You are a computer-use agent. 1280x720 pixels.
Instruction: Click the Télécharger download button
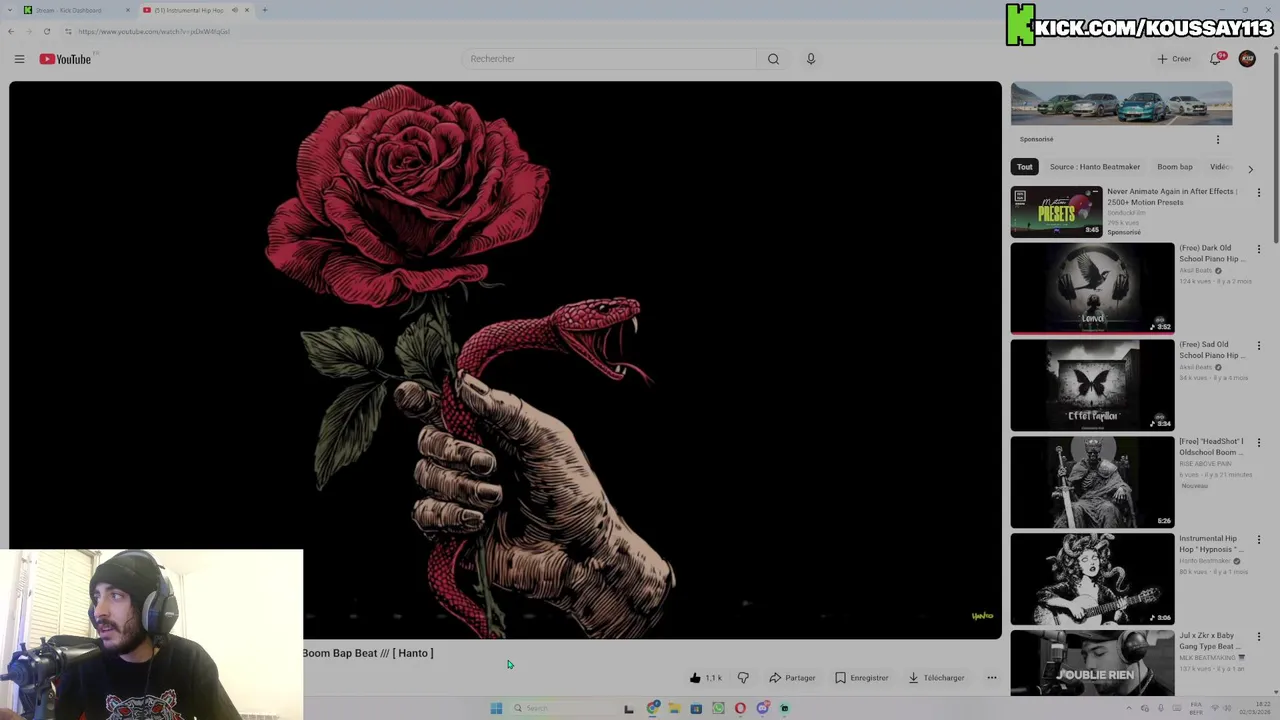point(937,678)
